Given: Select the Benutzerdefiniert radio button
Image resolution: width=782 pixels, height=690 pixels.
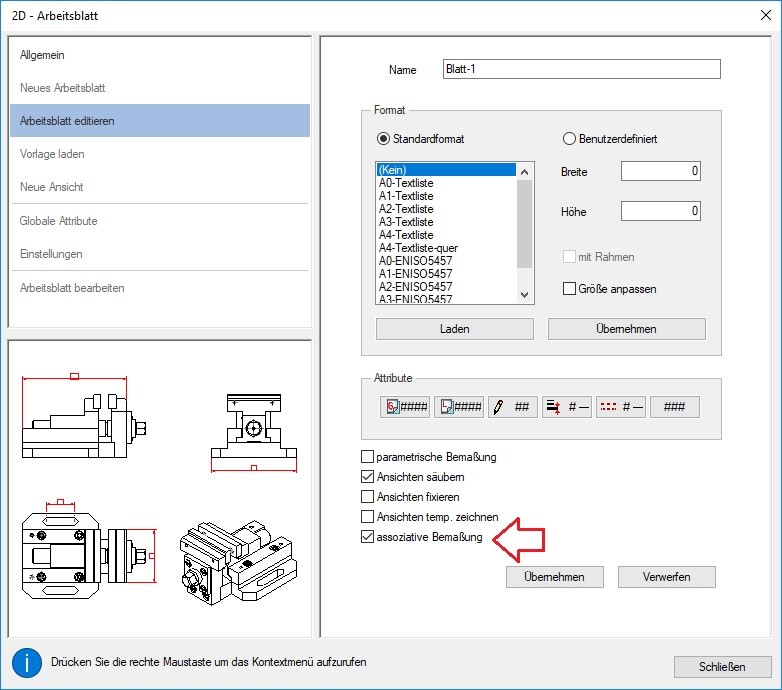Looking at the screenshot, I should [570, 139].
